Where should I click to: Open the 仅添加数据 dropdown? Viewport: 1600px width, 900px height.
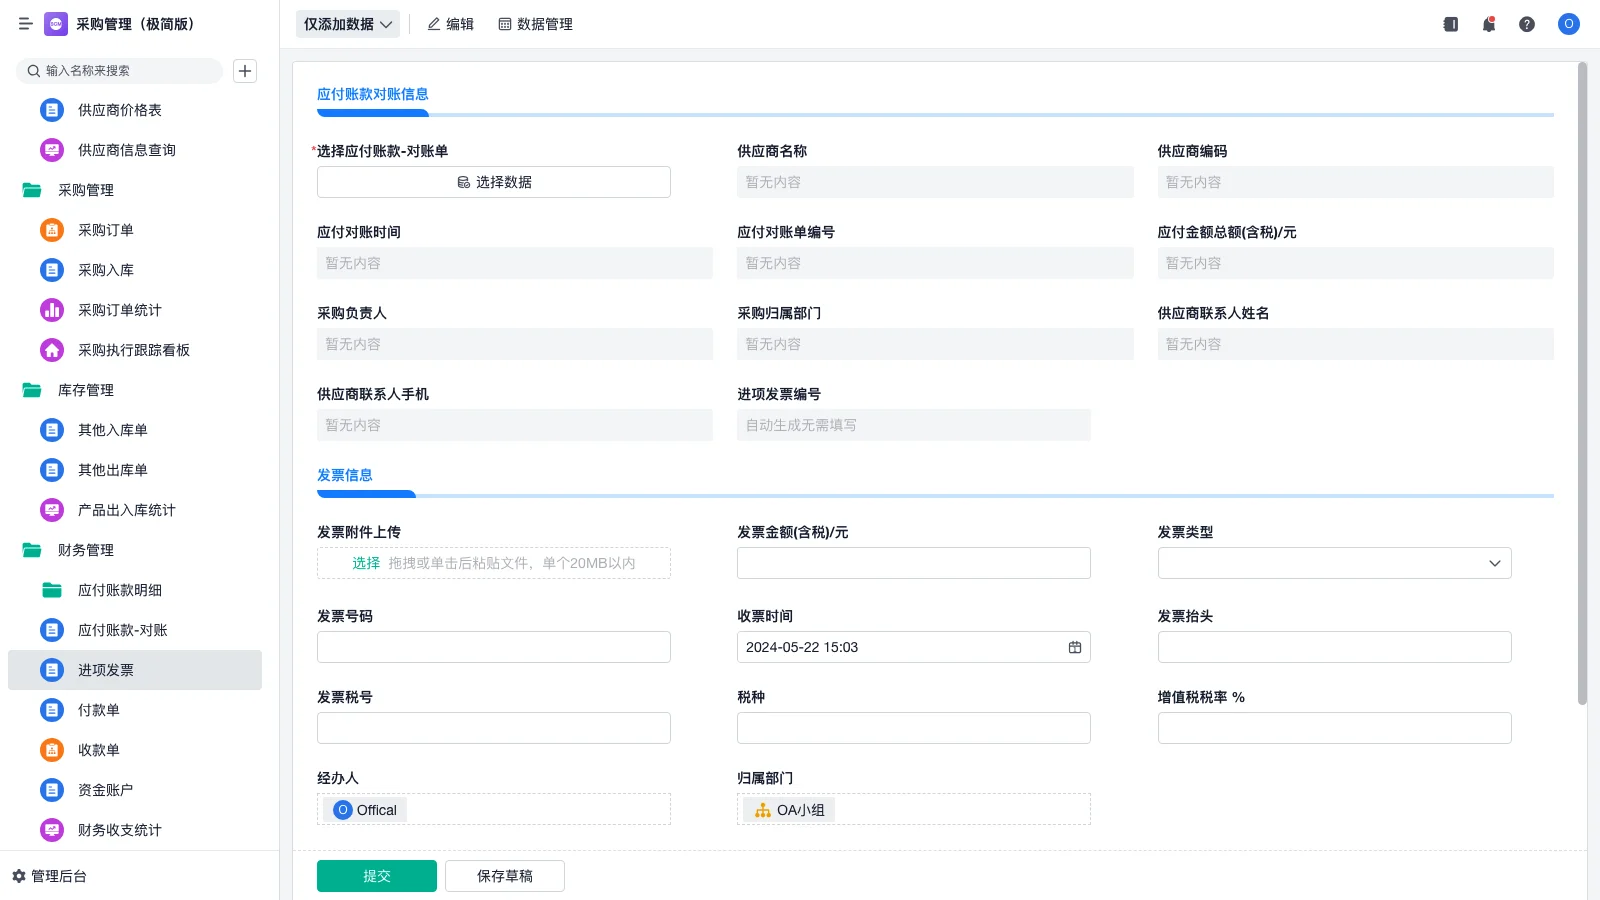pyautogui.click(x=348, y=24)
